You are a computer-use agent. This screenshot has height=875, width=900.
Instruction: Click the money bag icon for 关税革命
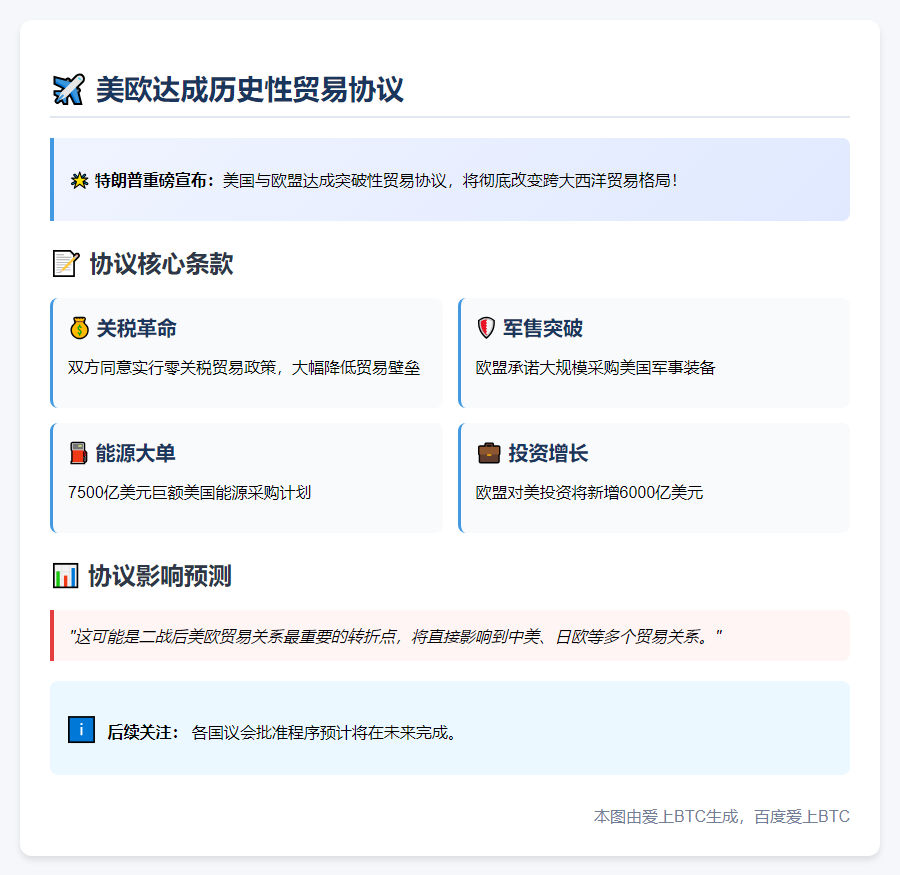click(x=79, y=328)
